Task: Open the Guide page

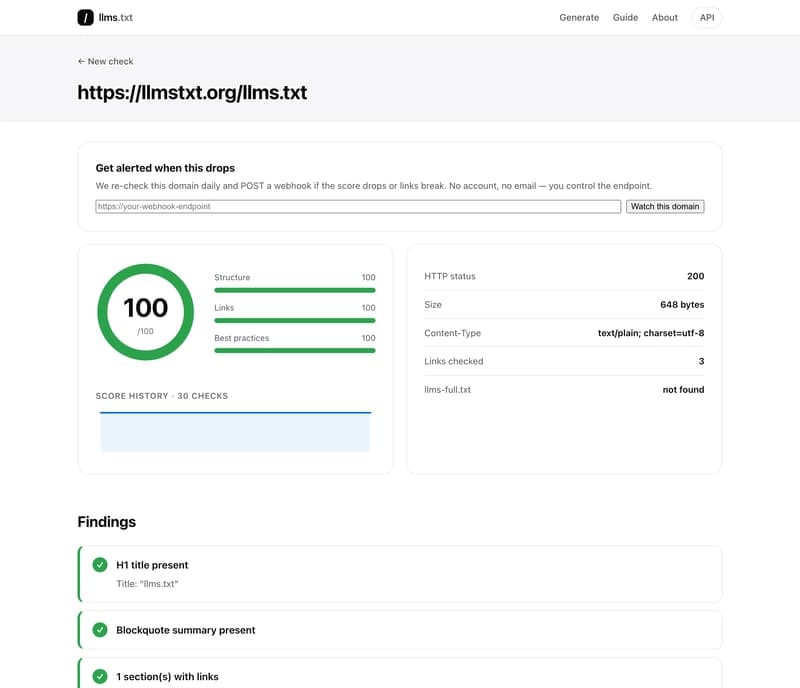Action: click(x=625, y=17)
